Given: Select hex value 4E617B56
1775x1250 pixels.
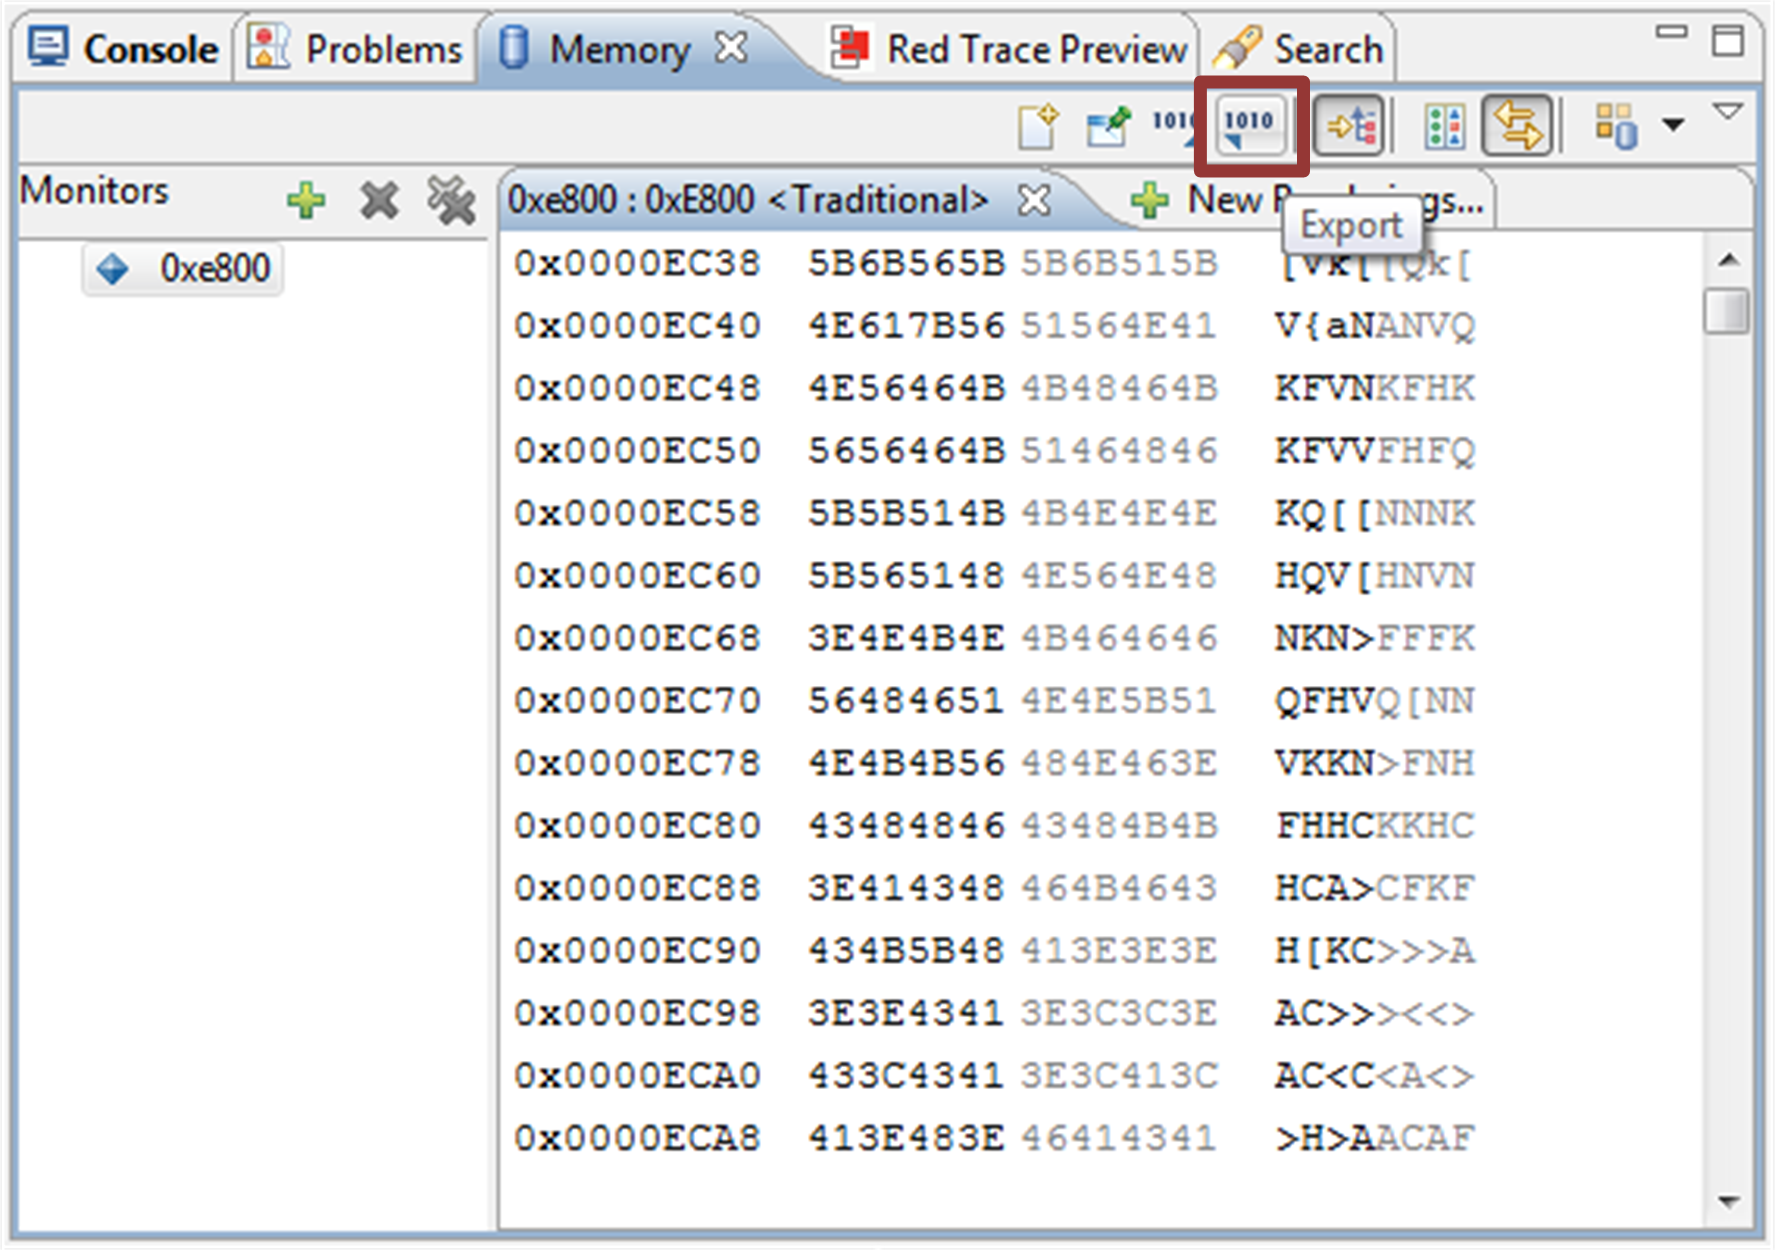Looking at the screenshot, I should pyautogui.click(x=906, y=326).
